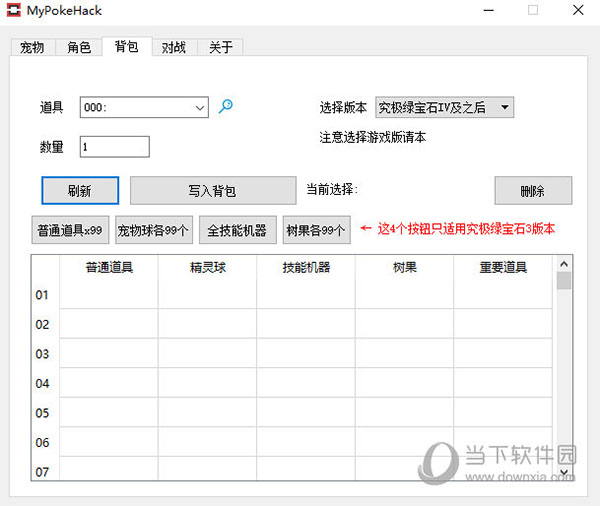The image size is (600, 506).
Task: Click the 普通道具x99 button
Action: [70, 230]
